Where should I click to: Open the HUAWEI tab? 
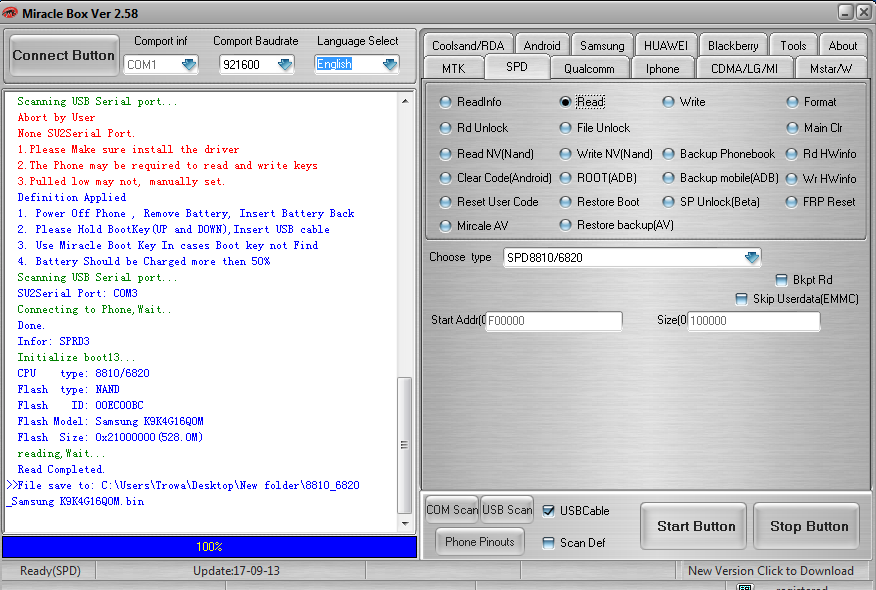pyautogui.click(x=666, y=45)
